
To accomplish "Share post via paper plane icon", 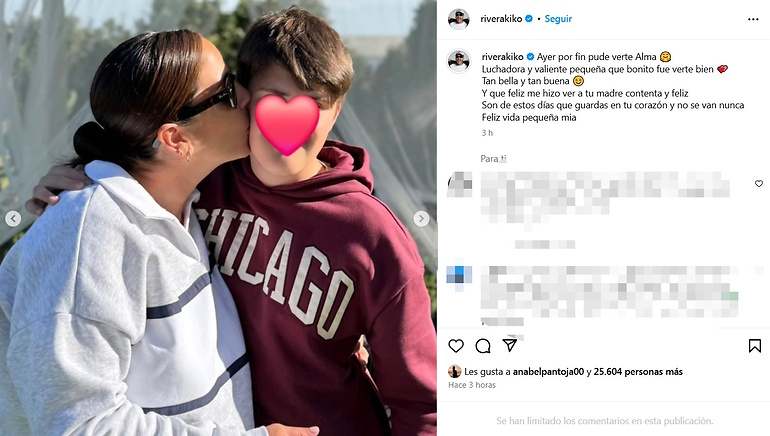I will [x=510, y=345].
